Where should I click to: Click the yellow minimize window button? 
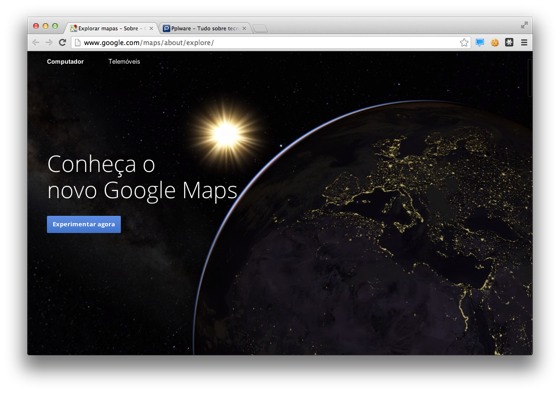pos(45,26)
